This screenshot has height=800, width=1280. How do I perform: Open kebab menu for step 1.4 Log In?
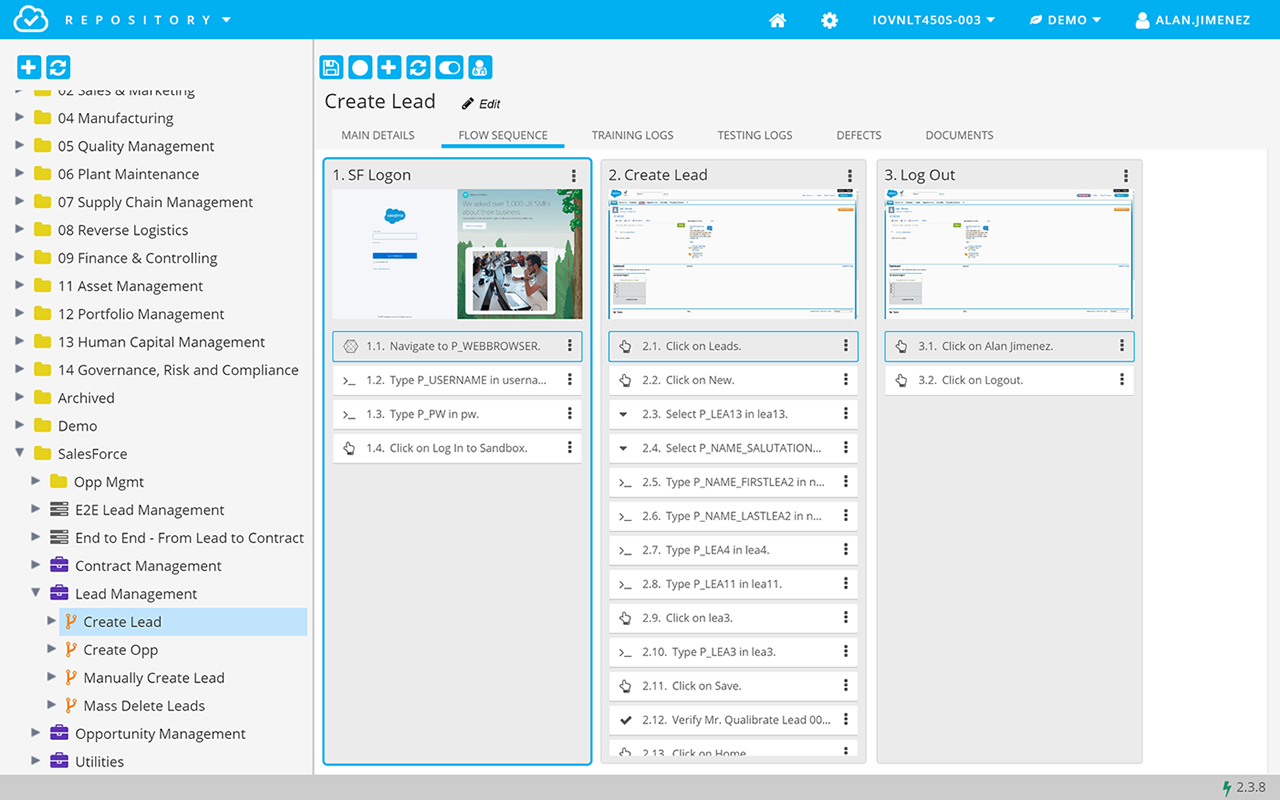pos(570,448)
